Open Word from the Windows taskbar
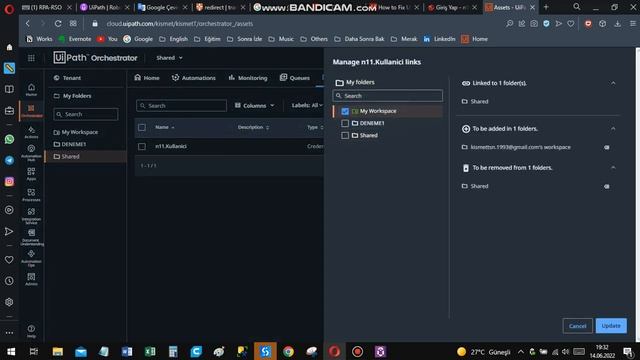 tap(127, 351)
